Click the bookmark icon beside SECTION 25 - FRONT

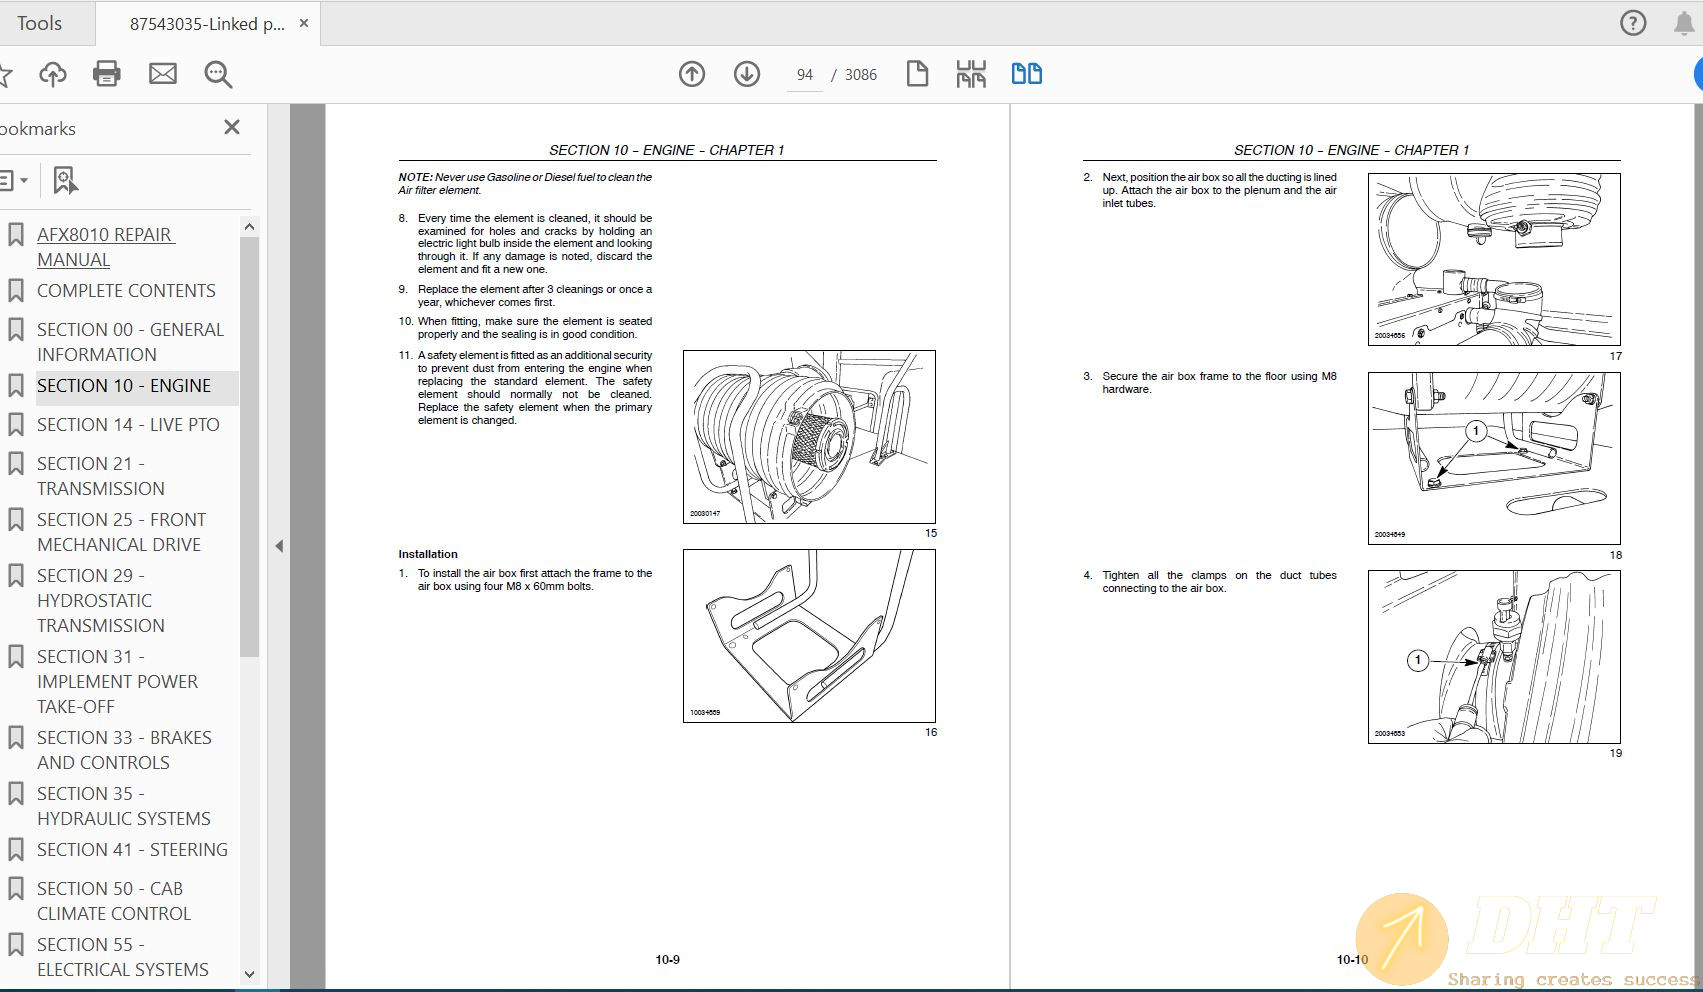[15, 520]
